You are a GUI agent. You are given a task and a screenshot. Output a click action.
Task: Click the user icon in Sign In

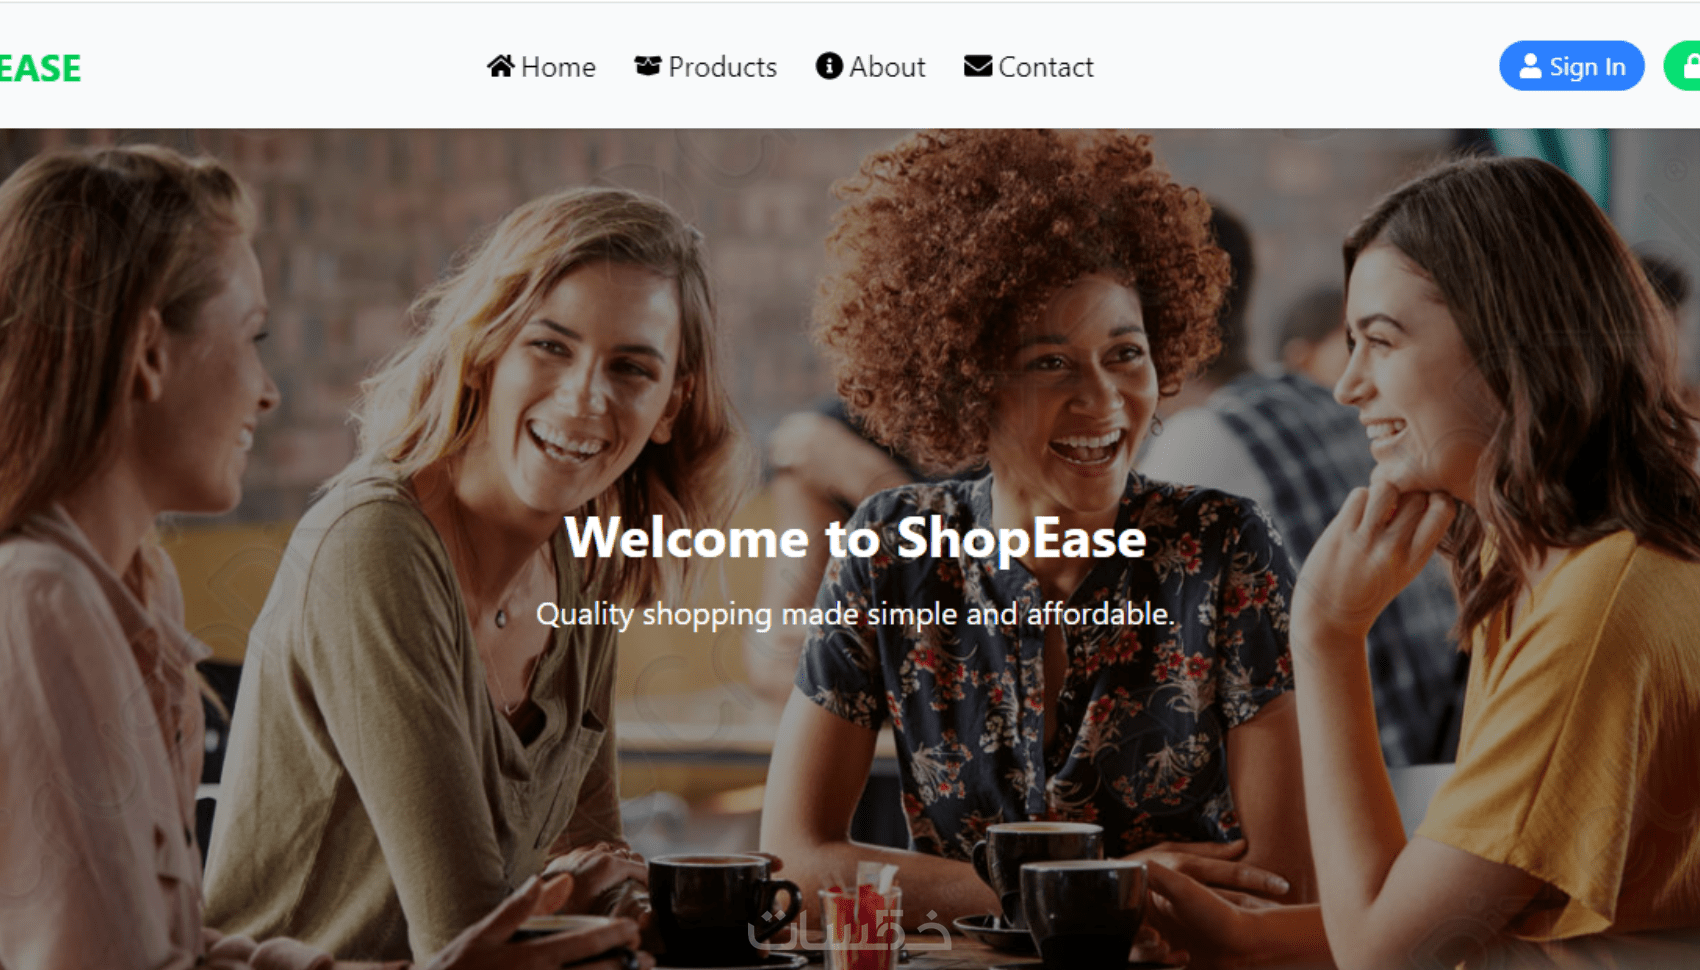pyautogui.click(x=1530, y=66)
